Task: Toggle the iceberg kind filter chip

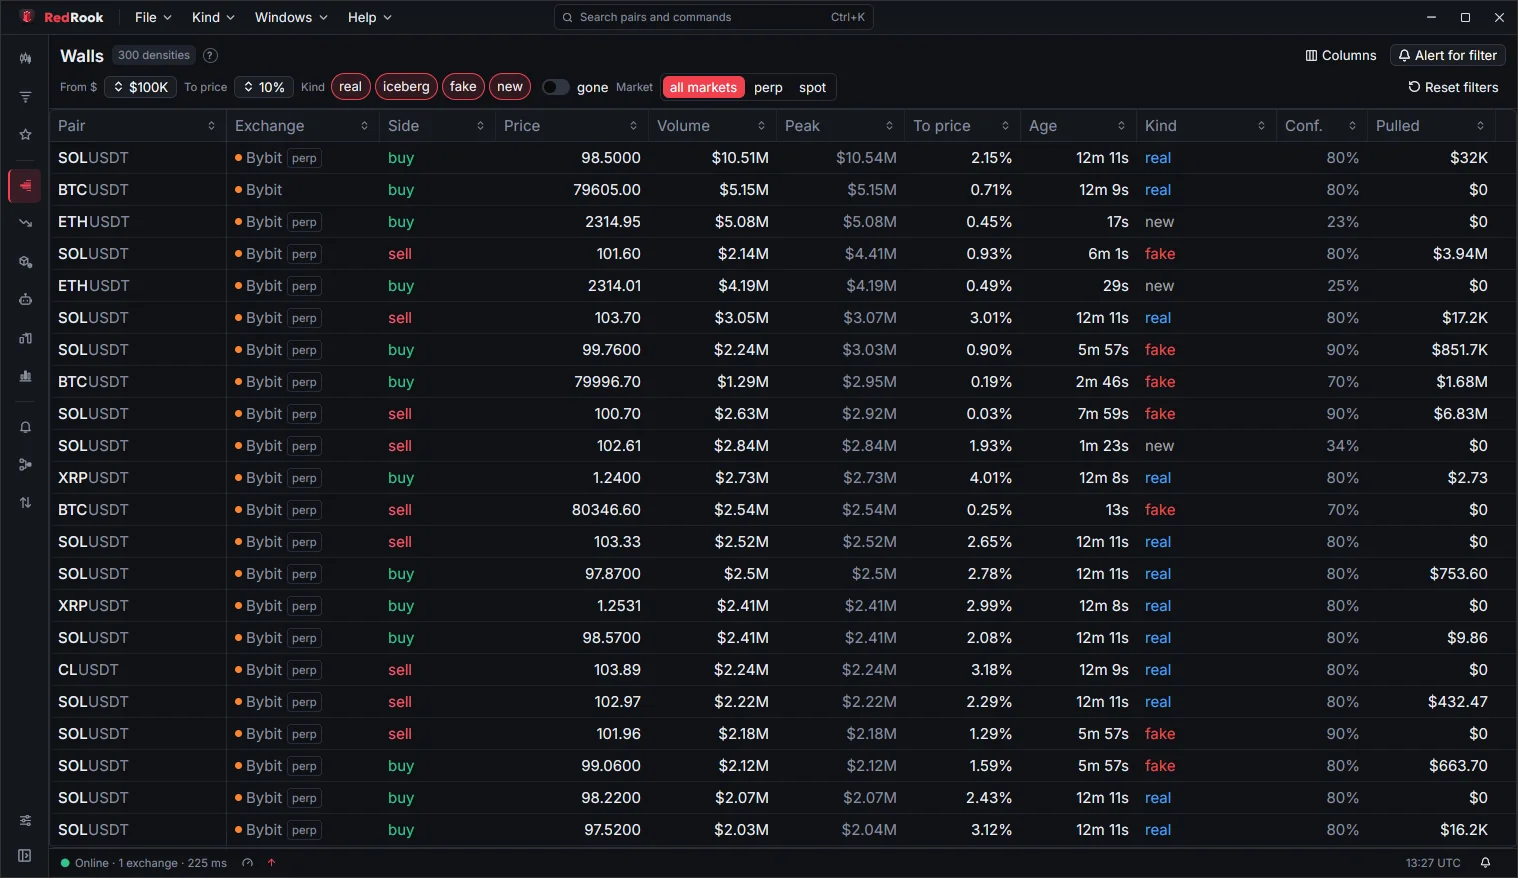Action: click(x=406, y=87)
